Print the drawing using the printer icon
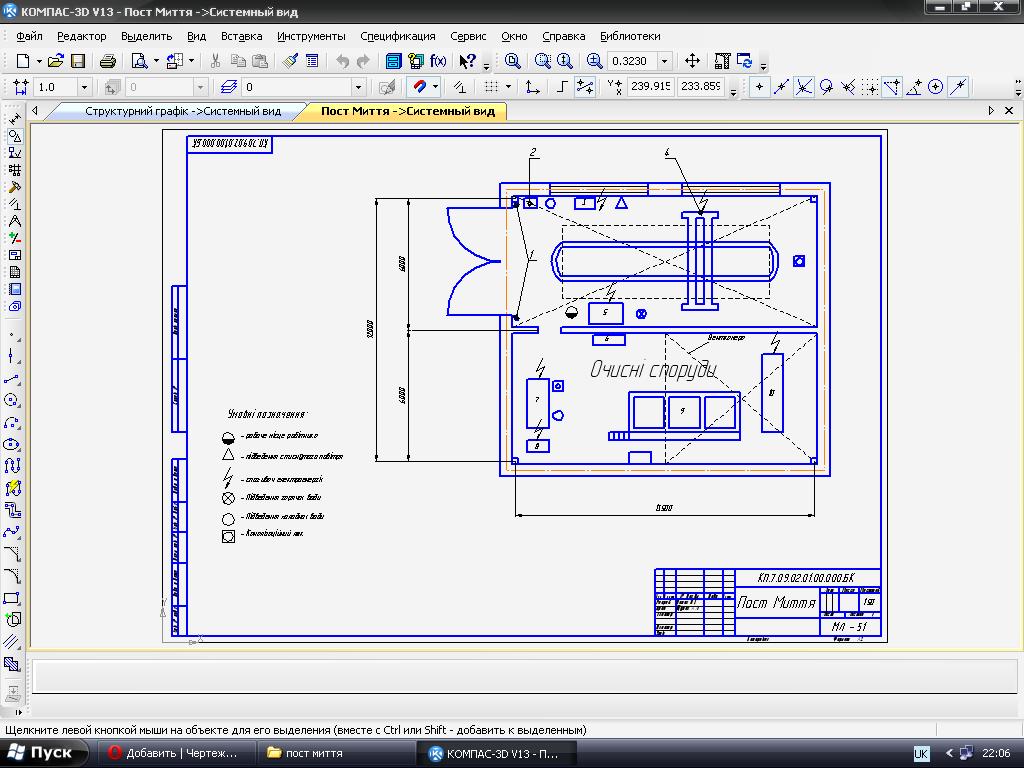The height and width of the screenshot is (768, 1024). click(108, 61)
